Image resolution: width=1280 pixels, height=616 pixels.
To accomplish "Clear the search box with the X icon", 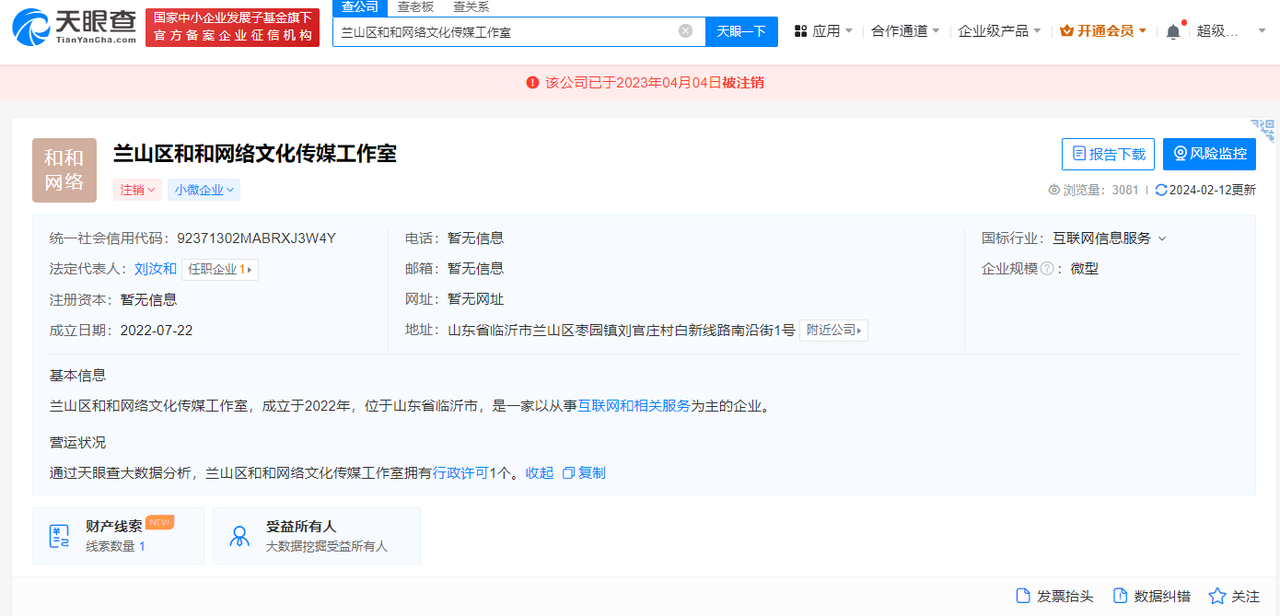I will point(685,31).
